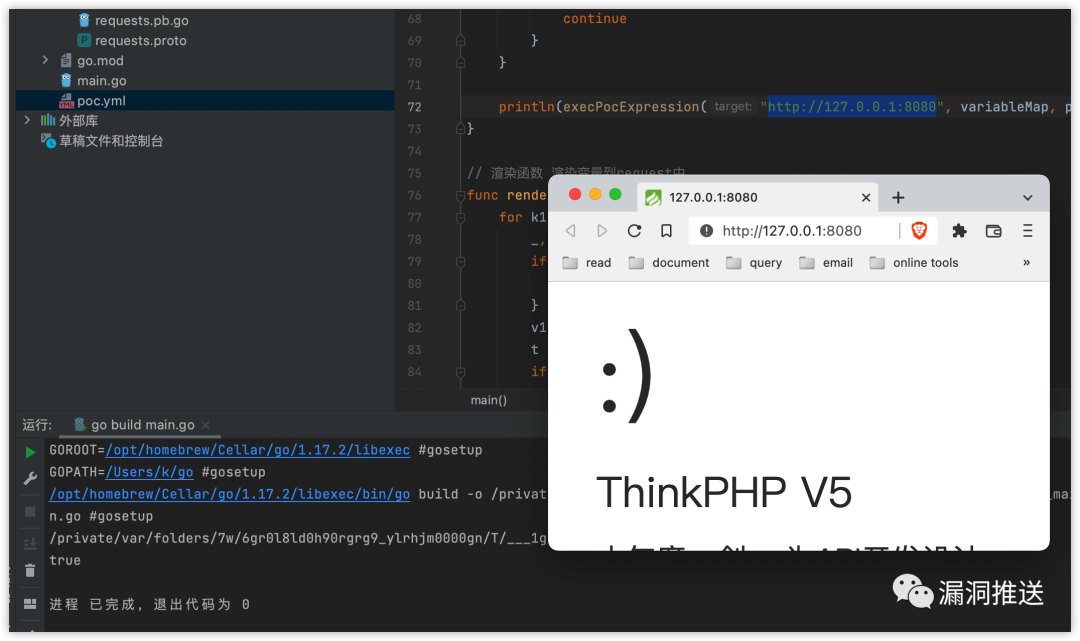The image size is (1080, 641).
Task: Close the go build main.go run tab
Action: point(205,425)
